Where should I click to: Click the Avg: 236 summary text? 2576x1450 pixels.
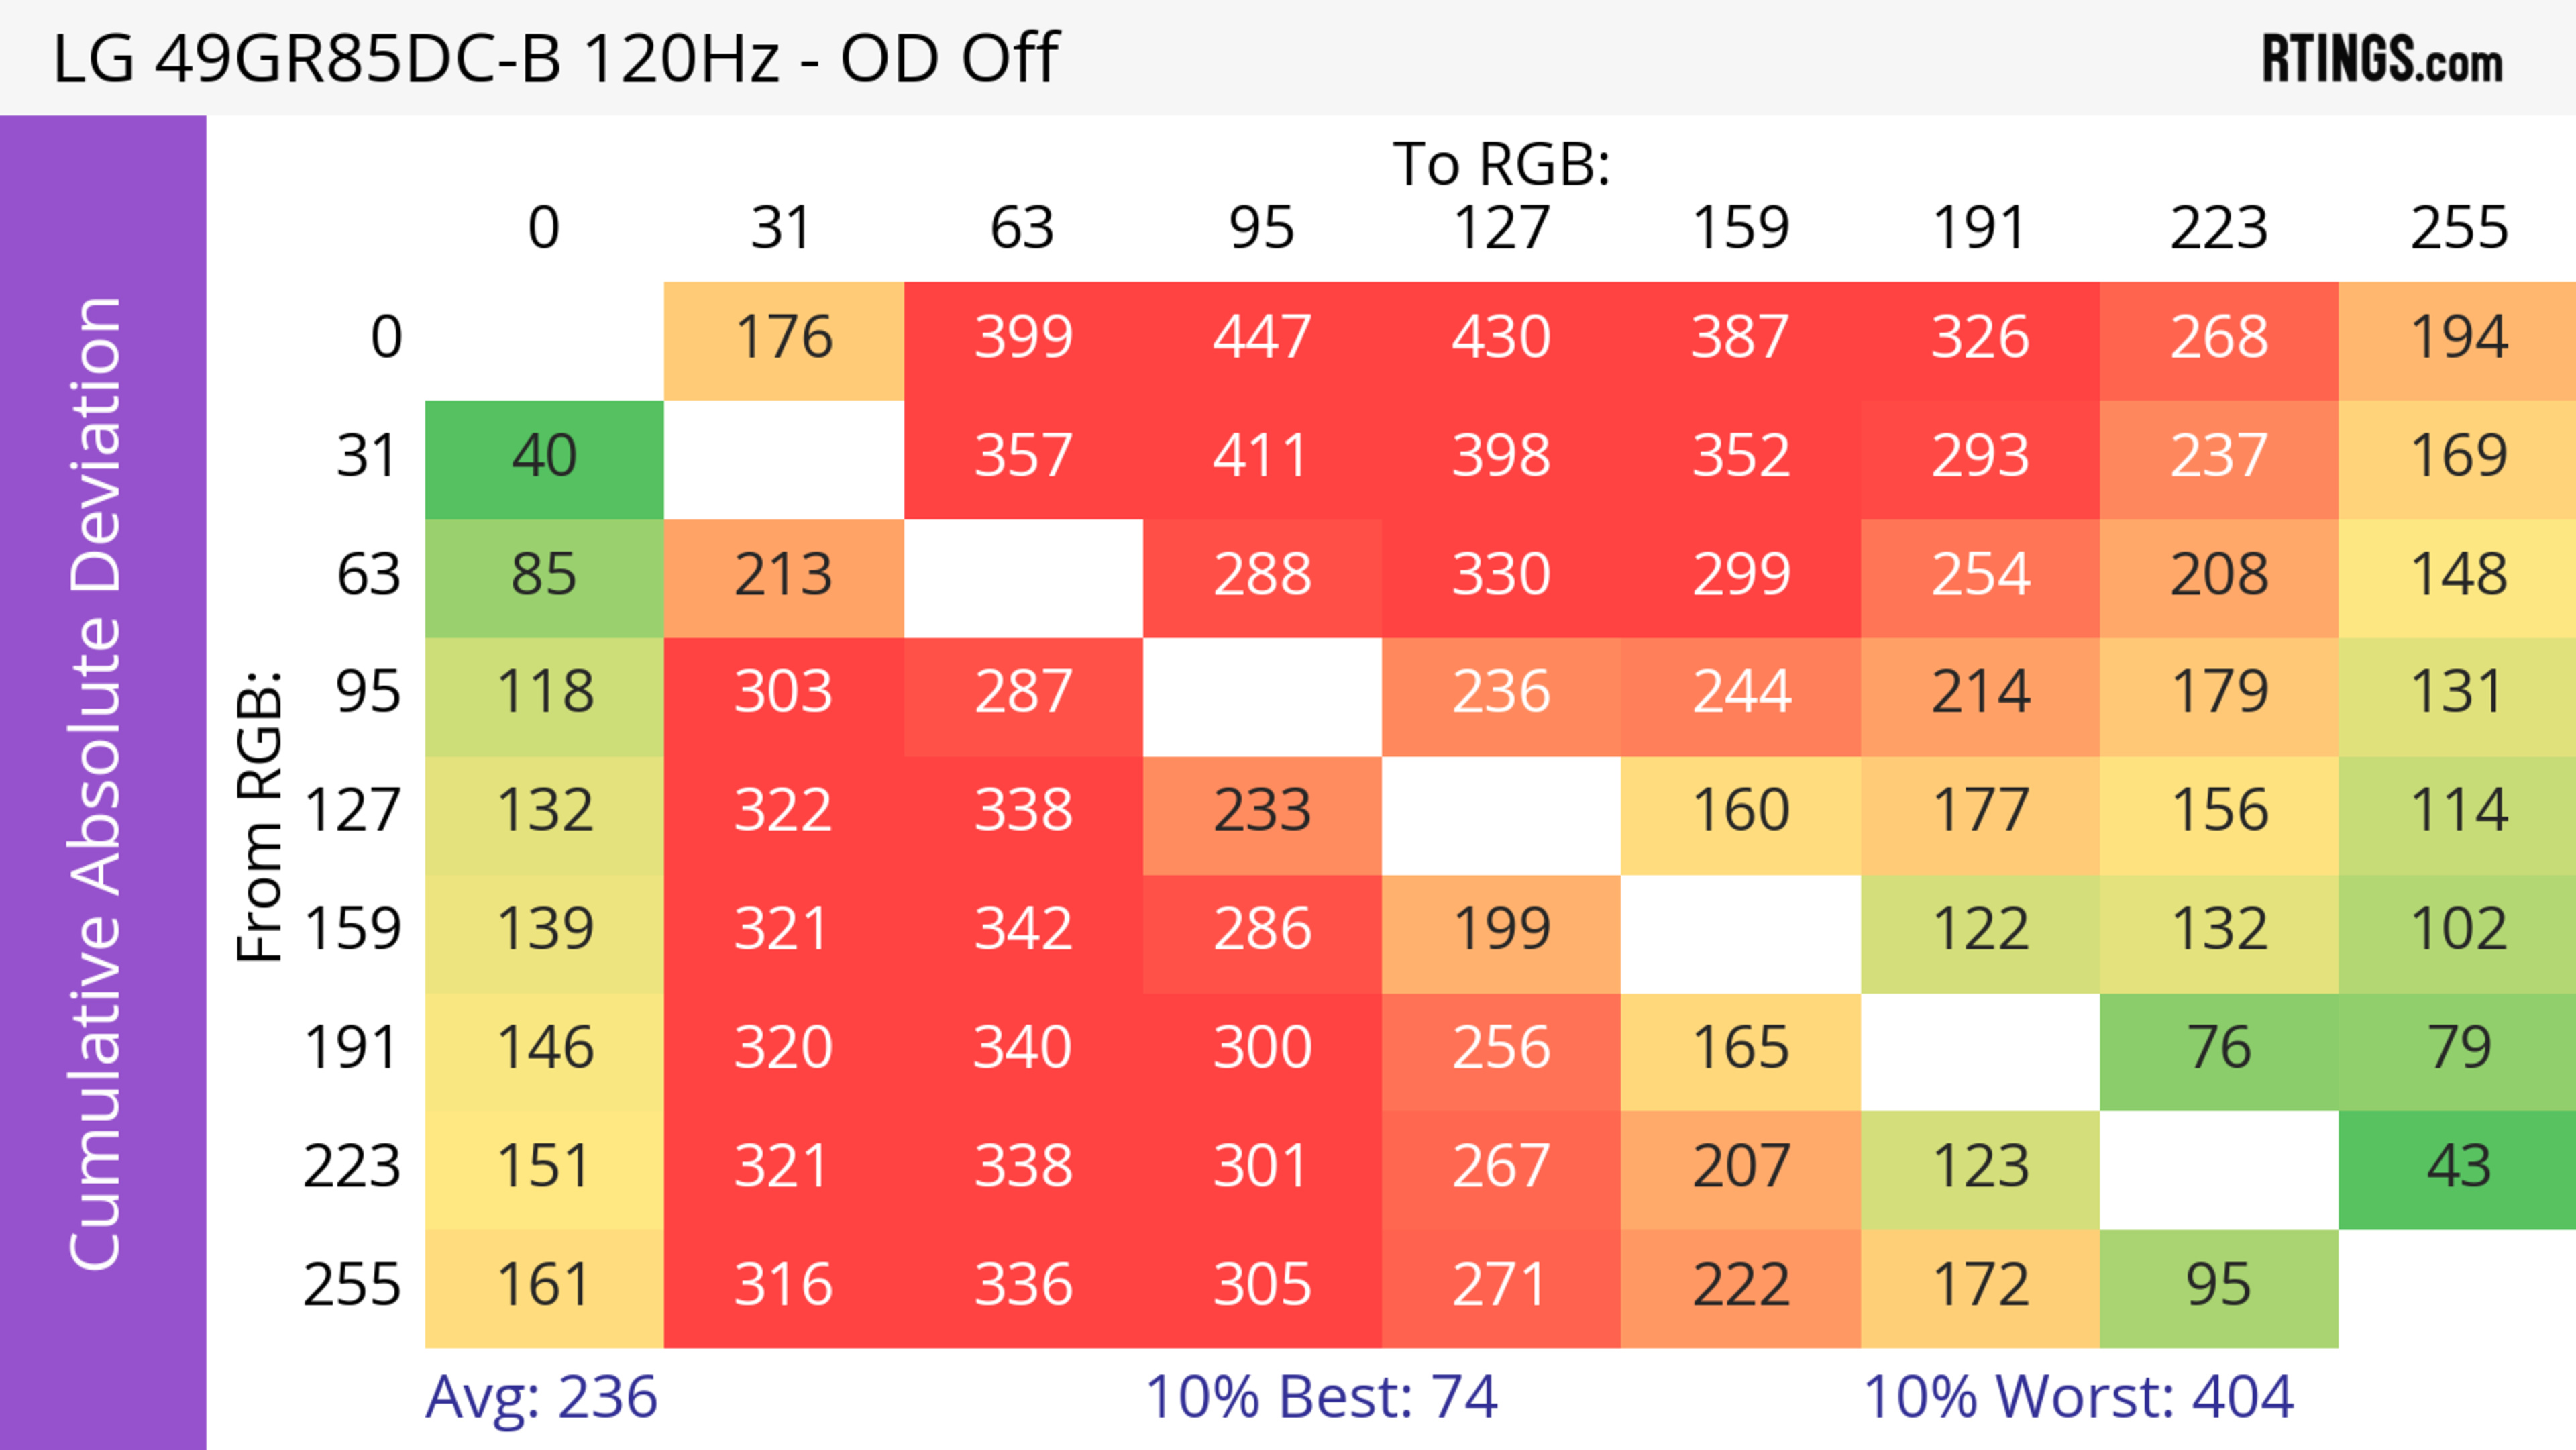pyautogui.click(x=541, y=1397)
